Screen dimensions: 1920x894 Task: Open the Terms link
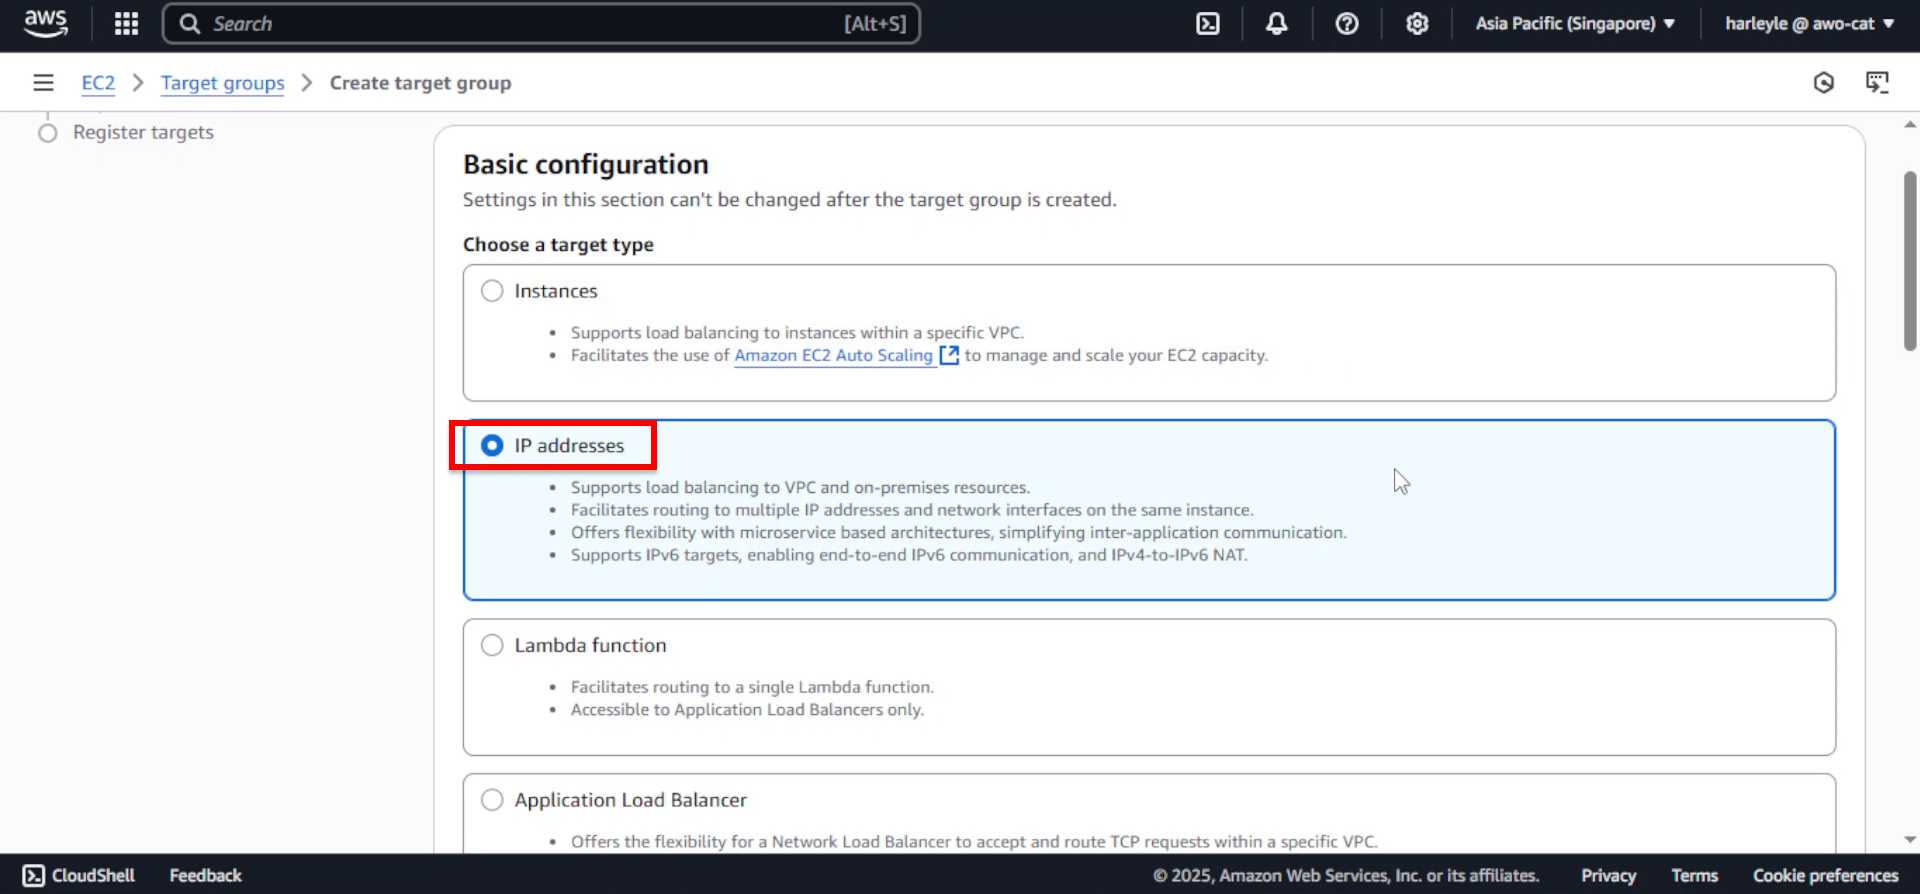tap(1694, 875)
